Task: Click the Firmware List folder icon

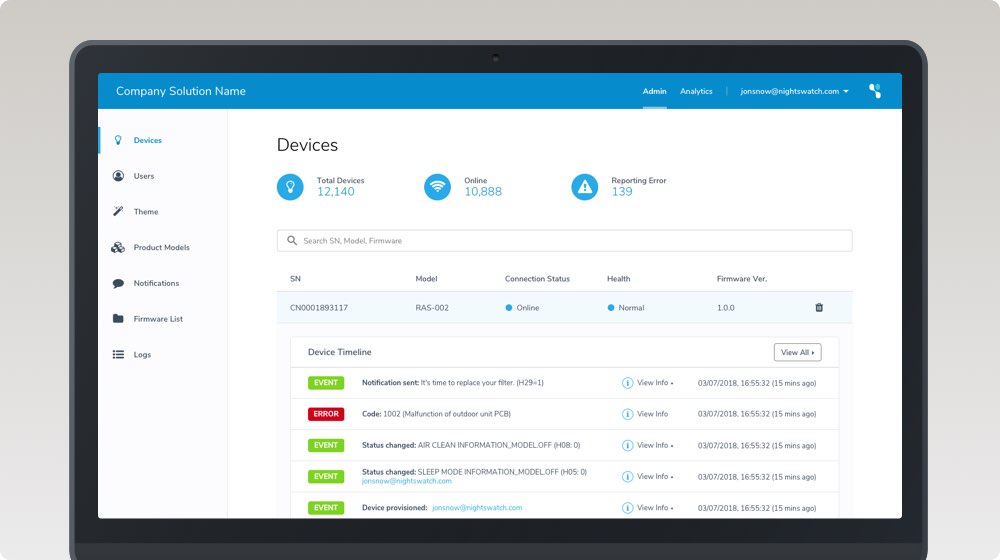Action: [x=118, y=319]
